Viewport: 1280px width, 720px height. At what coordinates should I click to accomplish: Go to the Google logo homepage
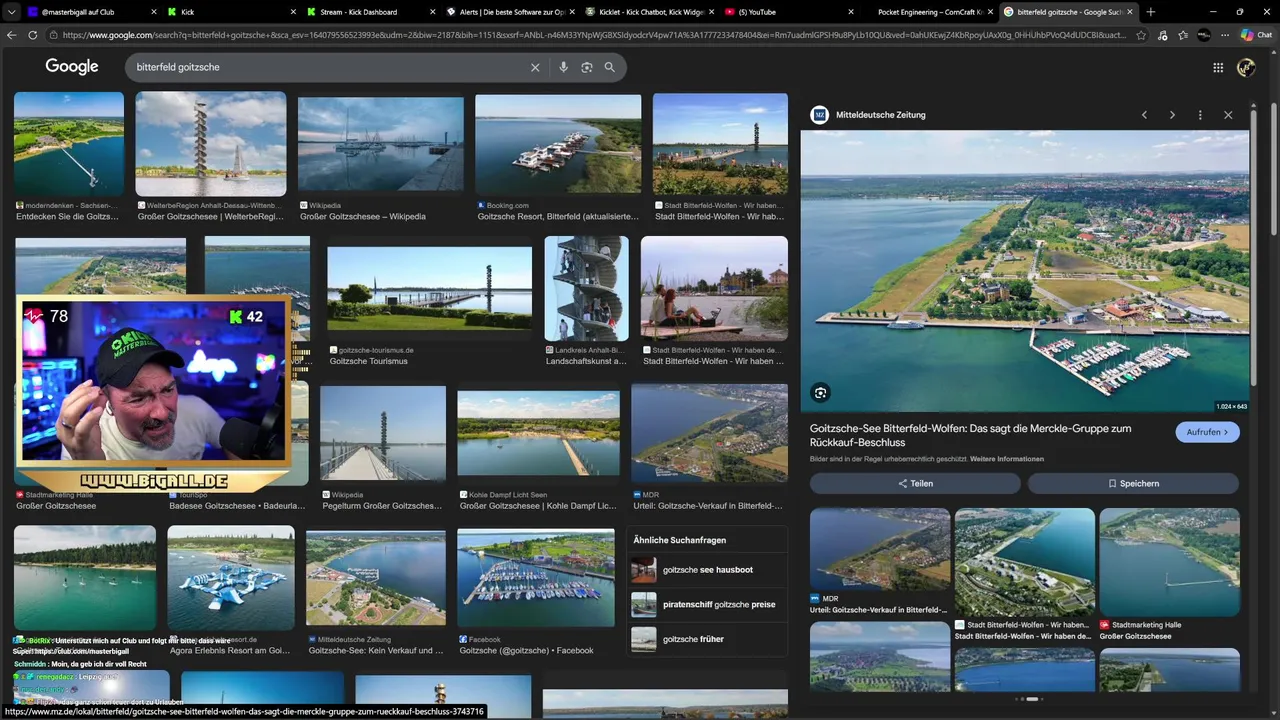pyautogui.click(x=72, y=67)
